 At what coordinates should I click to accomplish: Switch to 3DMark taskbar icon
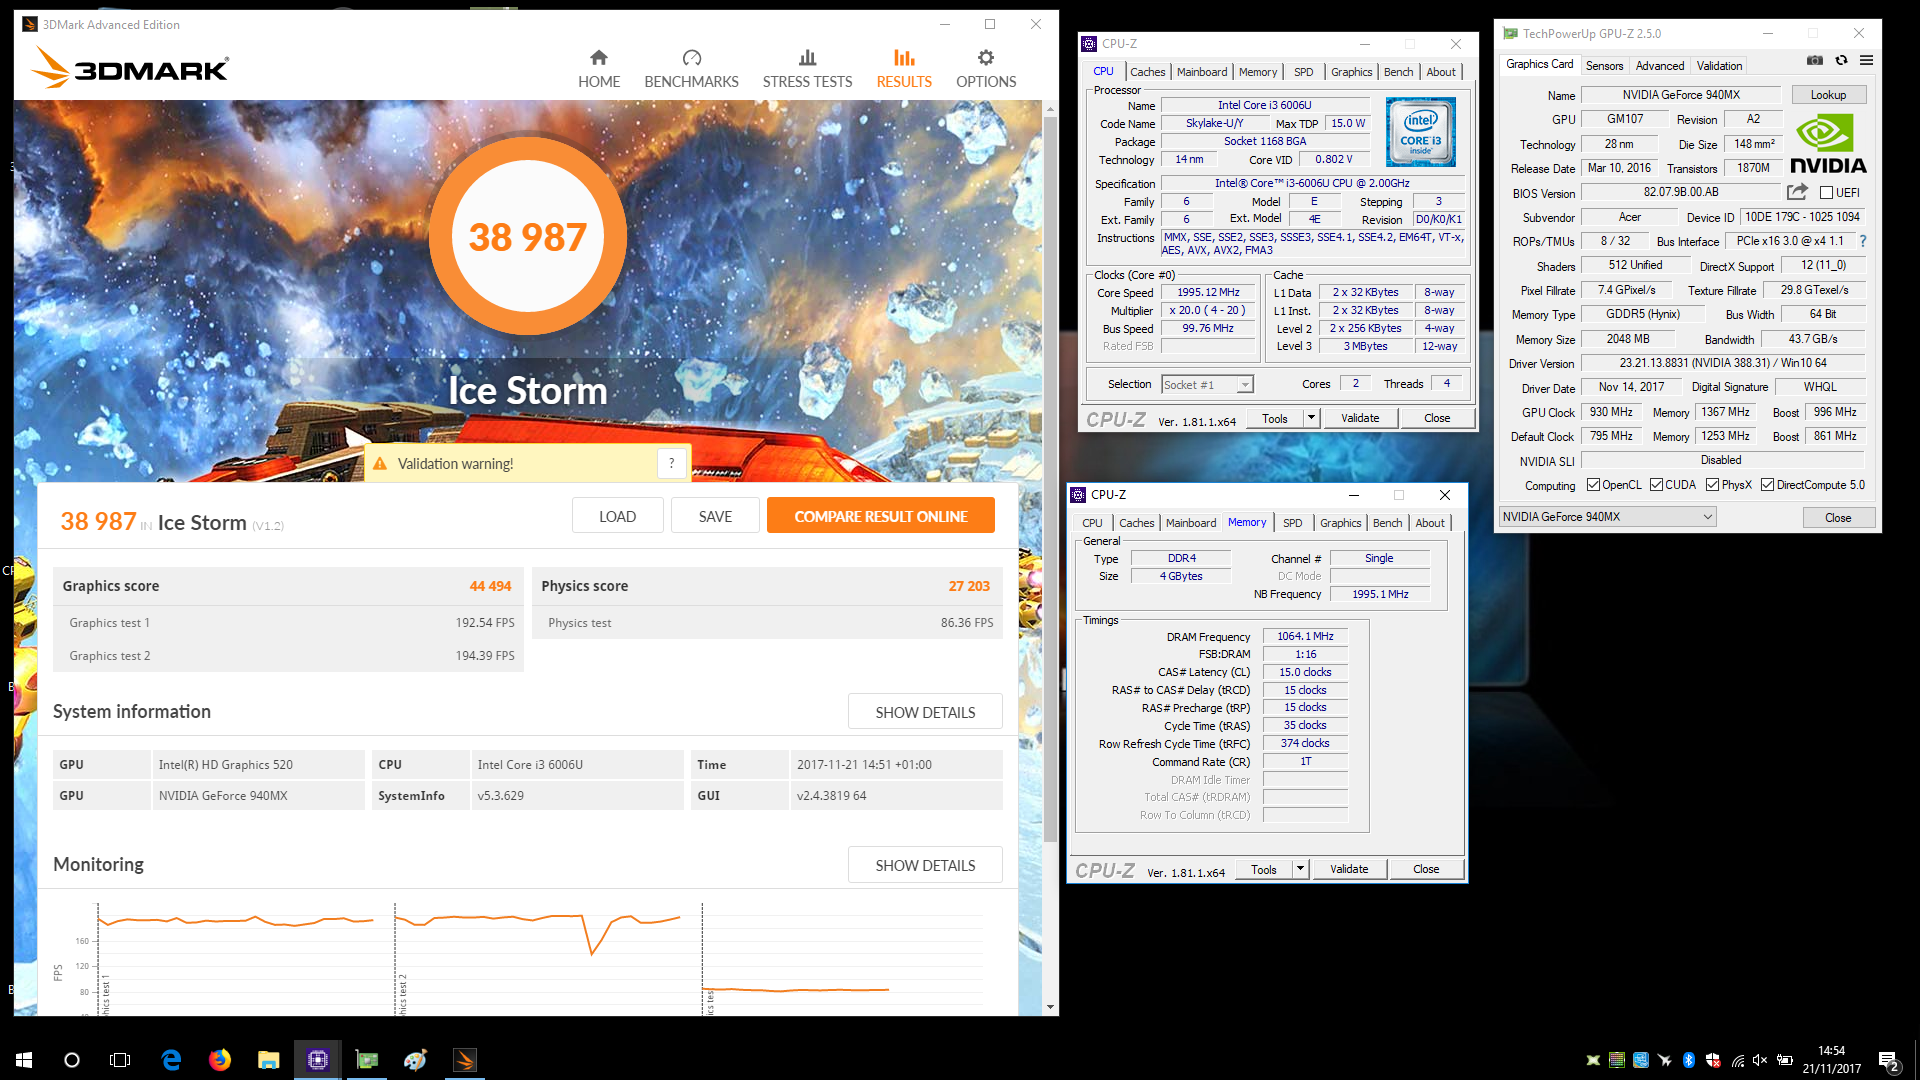click(464, 1060)
